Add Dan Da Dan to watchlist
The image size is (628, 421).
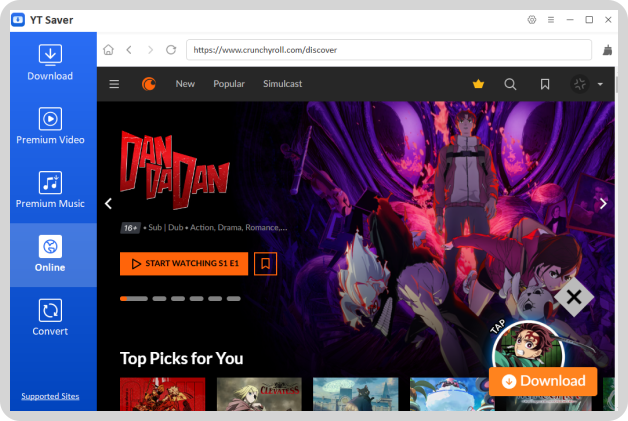coord(265,264)
